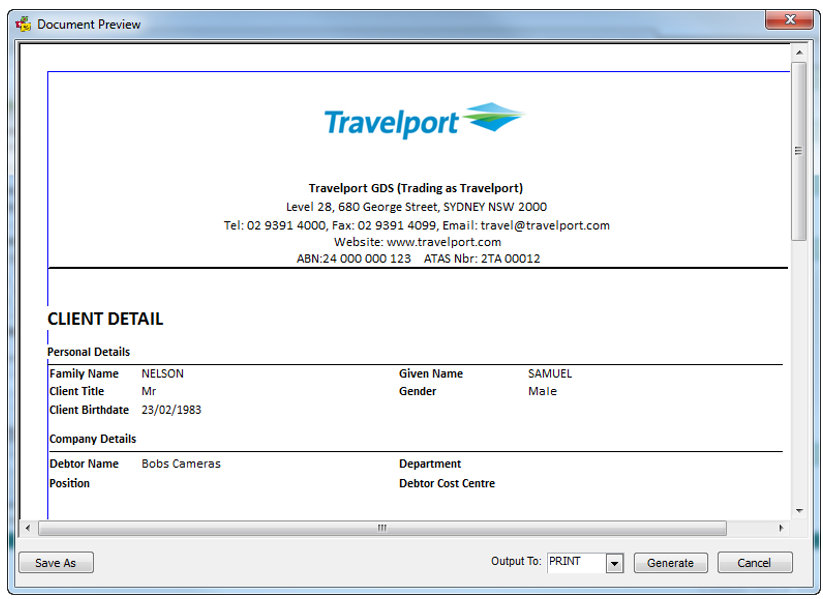Click the PRINT output field

[x=576, y=562]
